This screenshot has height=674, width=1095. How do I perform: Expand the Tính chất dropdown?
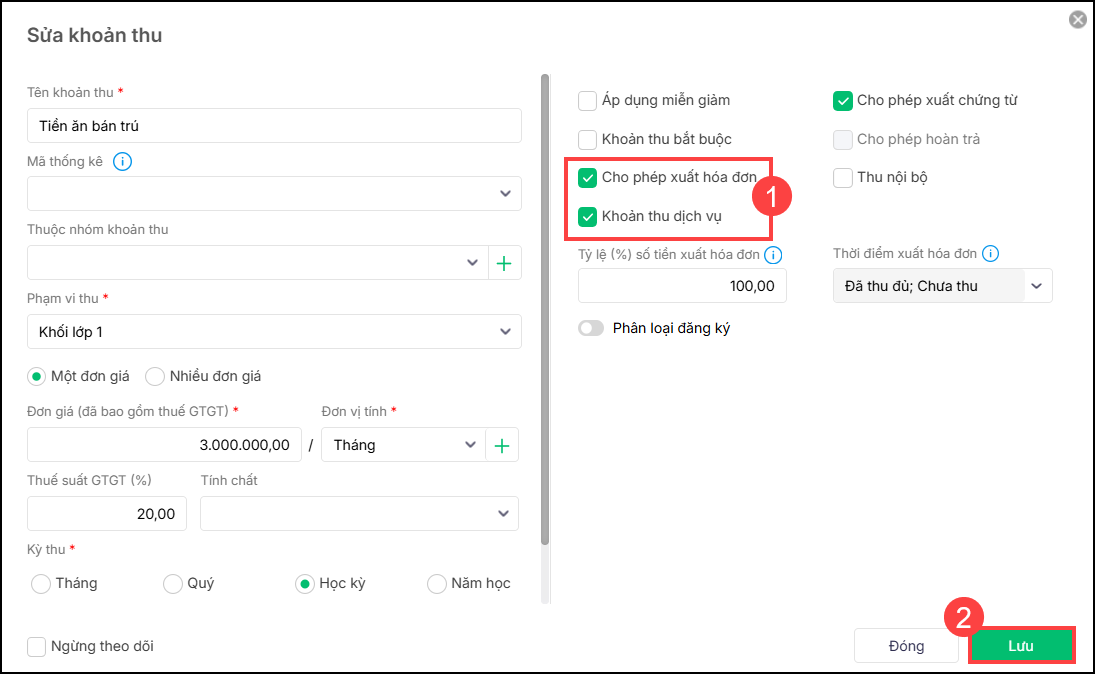click(503, 514)
